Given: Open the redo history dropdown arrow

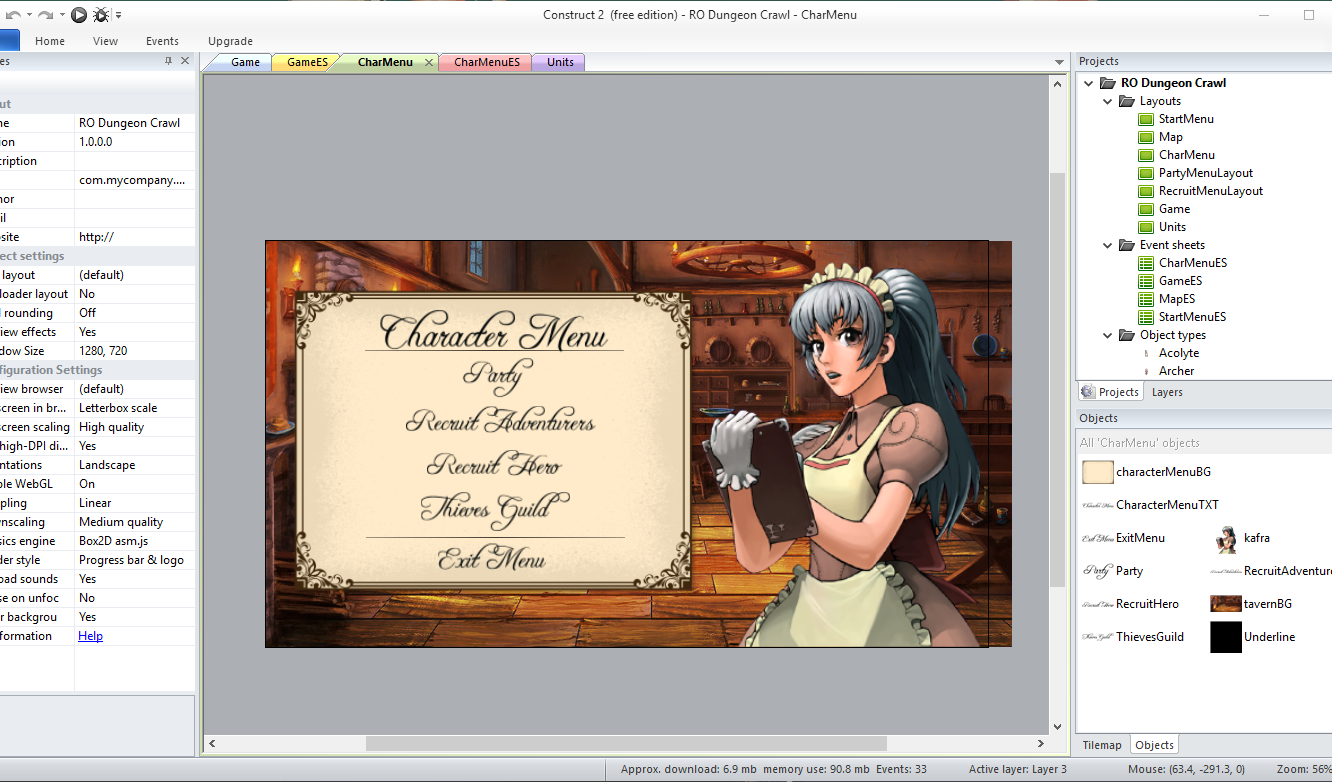Looking at the screenshot, I should tap(61, 15).
